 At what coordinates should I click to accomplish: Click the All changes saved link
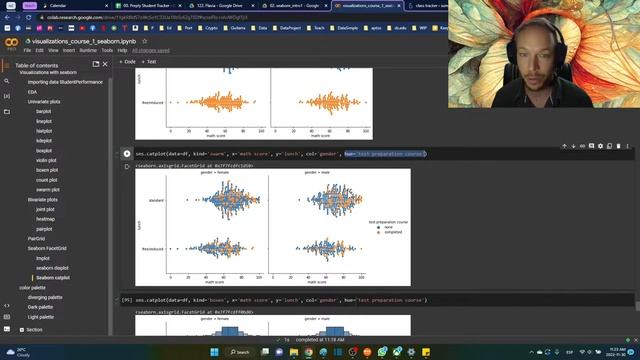[151, 51]
